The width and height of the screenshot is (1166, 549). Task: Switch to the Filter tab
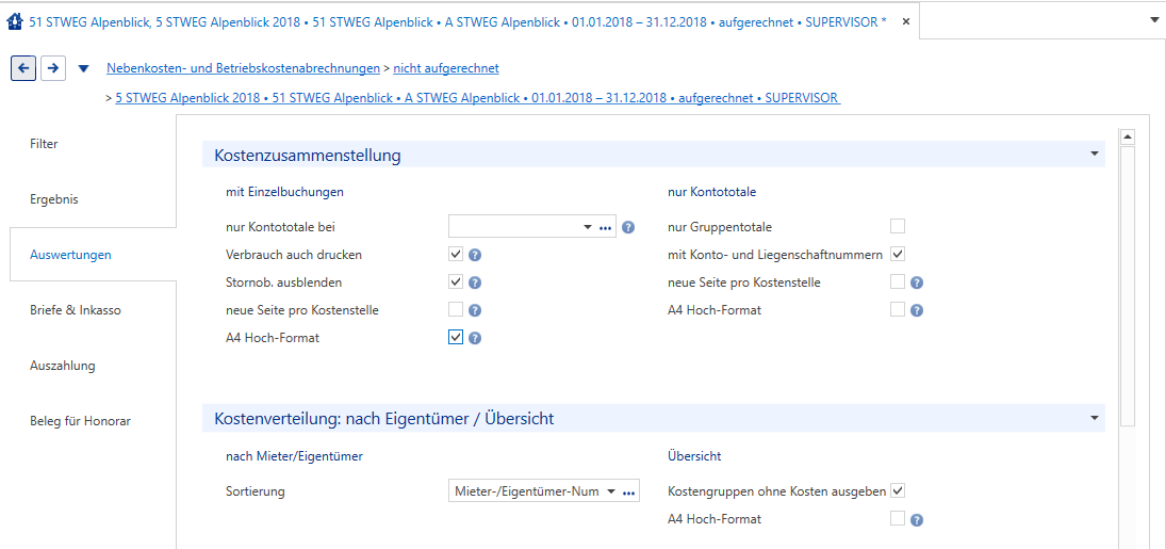point(44,144)
